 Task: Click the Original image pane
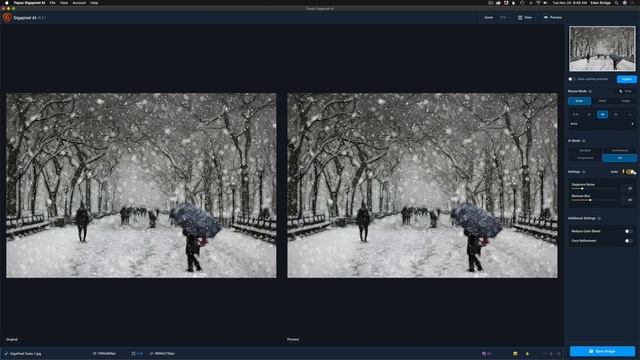141,185
